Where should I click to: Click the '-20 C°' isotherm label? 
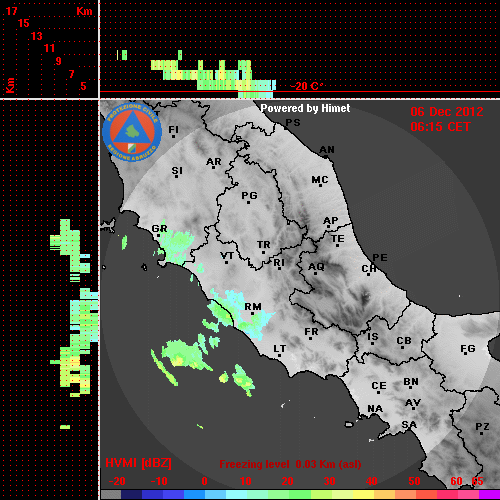306,86
